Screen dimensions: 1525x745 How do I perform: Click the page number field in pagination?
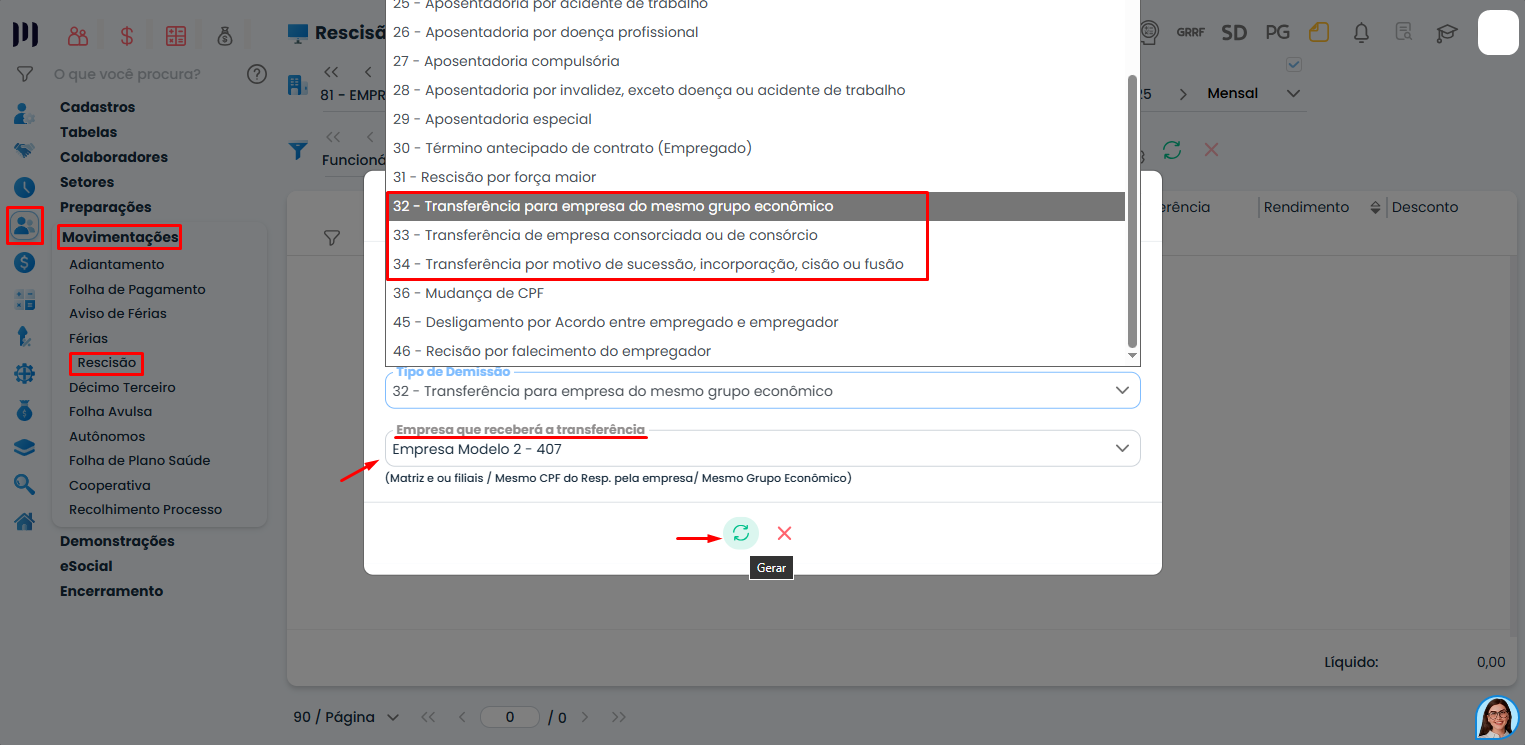(509, 717)
